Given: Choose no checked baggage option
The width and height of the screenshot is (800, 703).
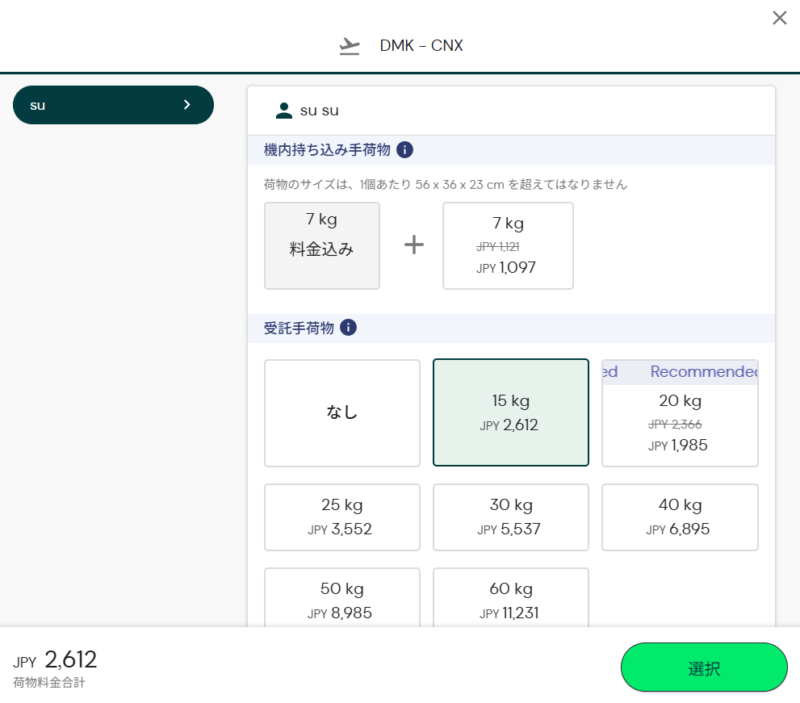Looking at the screenshot, I should coord(342,413).
